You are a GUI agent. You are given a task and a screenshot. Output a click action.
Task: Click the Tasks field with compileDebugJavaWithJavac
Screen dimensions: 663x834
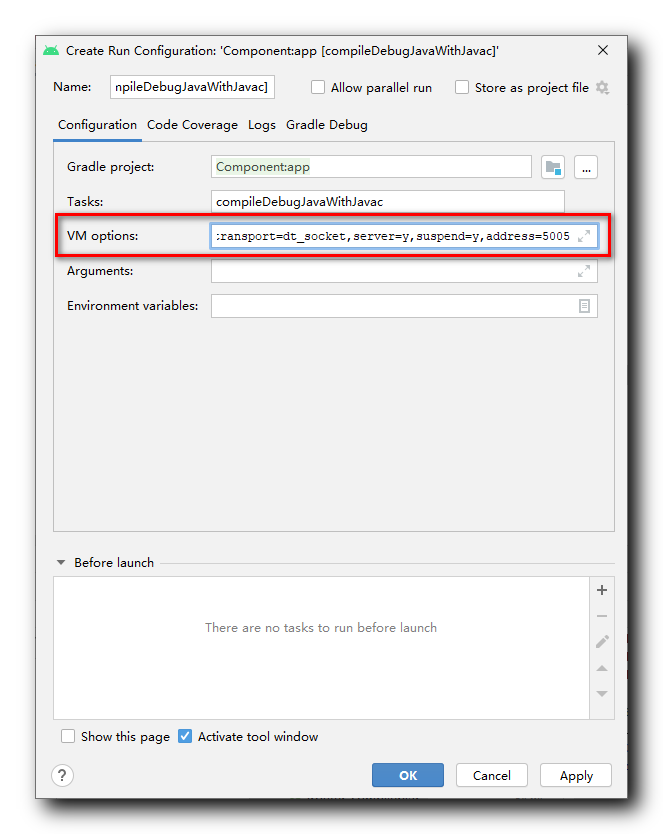coord(388,202)
